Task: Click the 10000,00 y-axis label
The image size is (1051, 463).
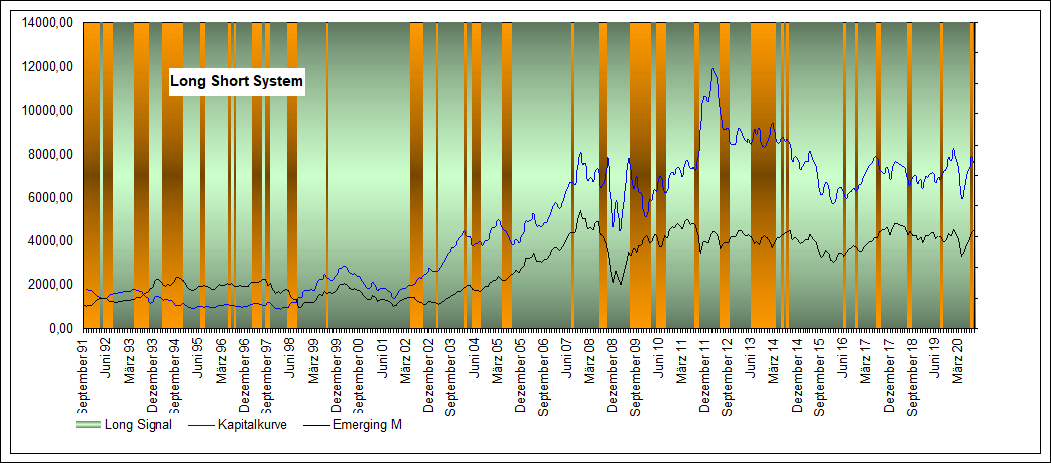Action: tap(46, 111)
